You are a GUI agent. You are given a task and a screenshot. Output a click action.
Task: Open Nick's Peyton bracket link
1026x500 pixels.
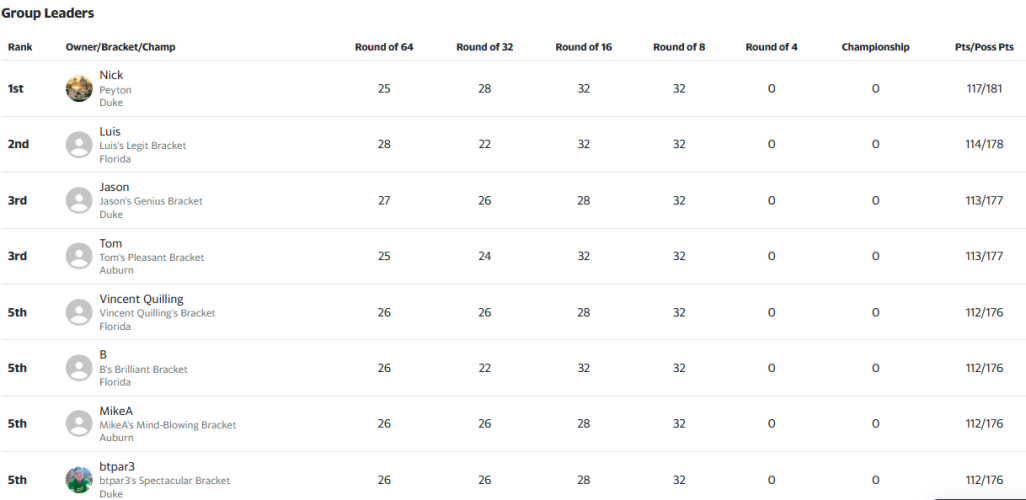[115, 90]
